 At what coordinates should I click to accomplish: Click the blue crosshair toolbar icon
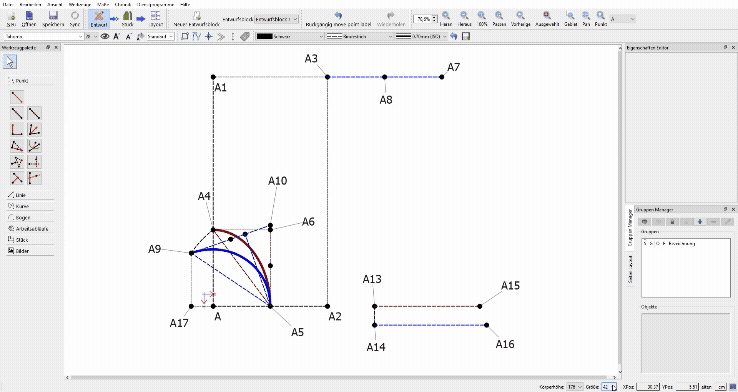click(x=209, y=36)
